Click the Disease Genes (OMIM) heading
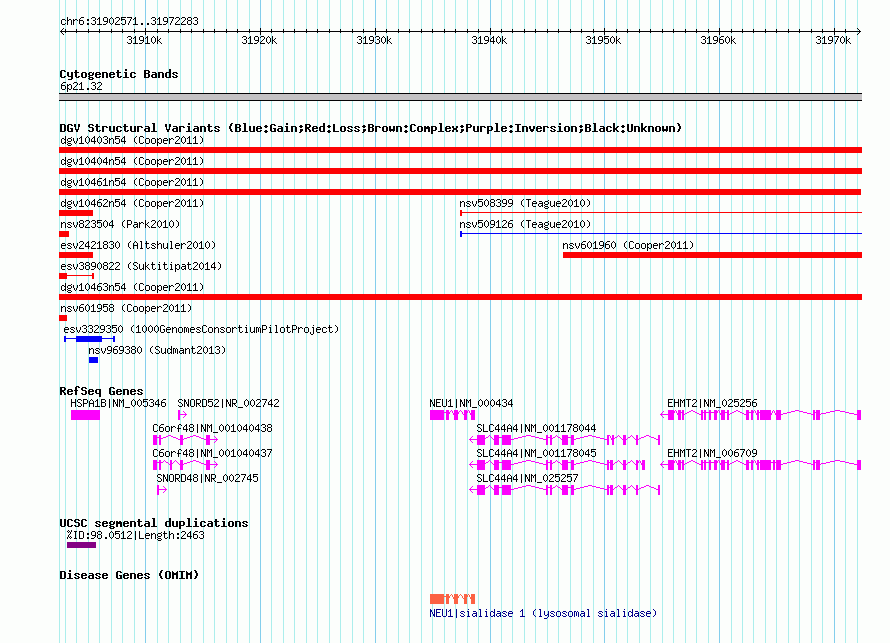 [x=129, y=575]
